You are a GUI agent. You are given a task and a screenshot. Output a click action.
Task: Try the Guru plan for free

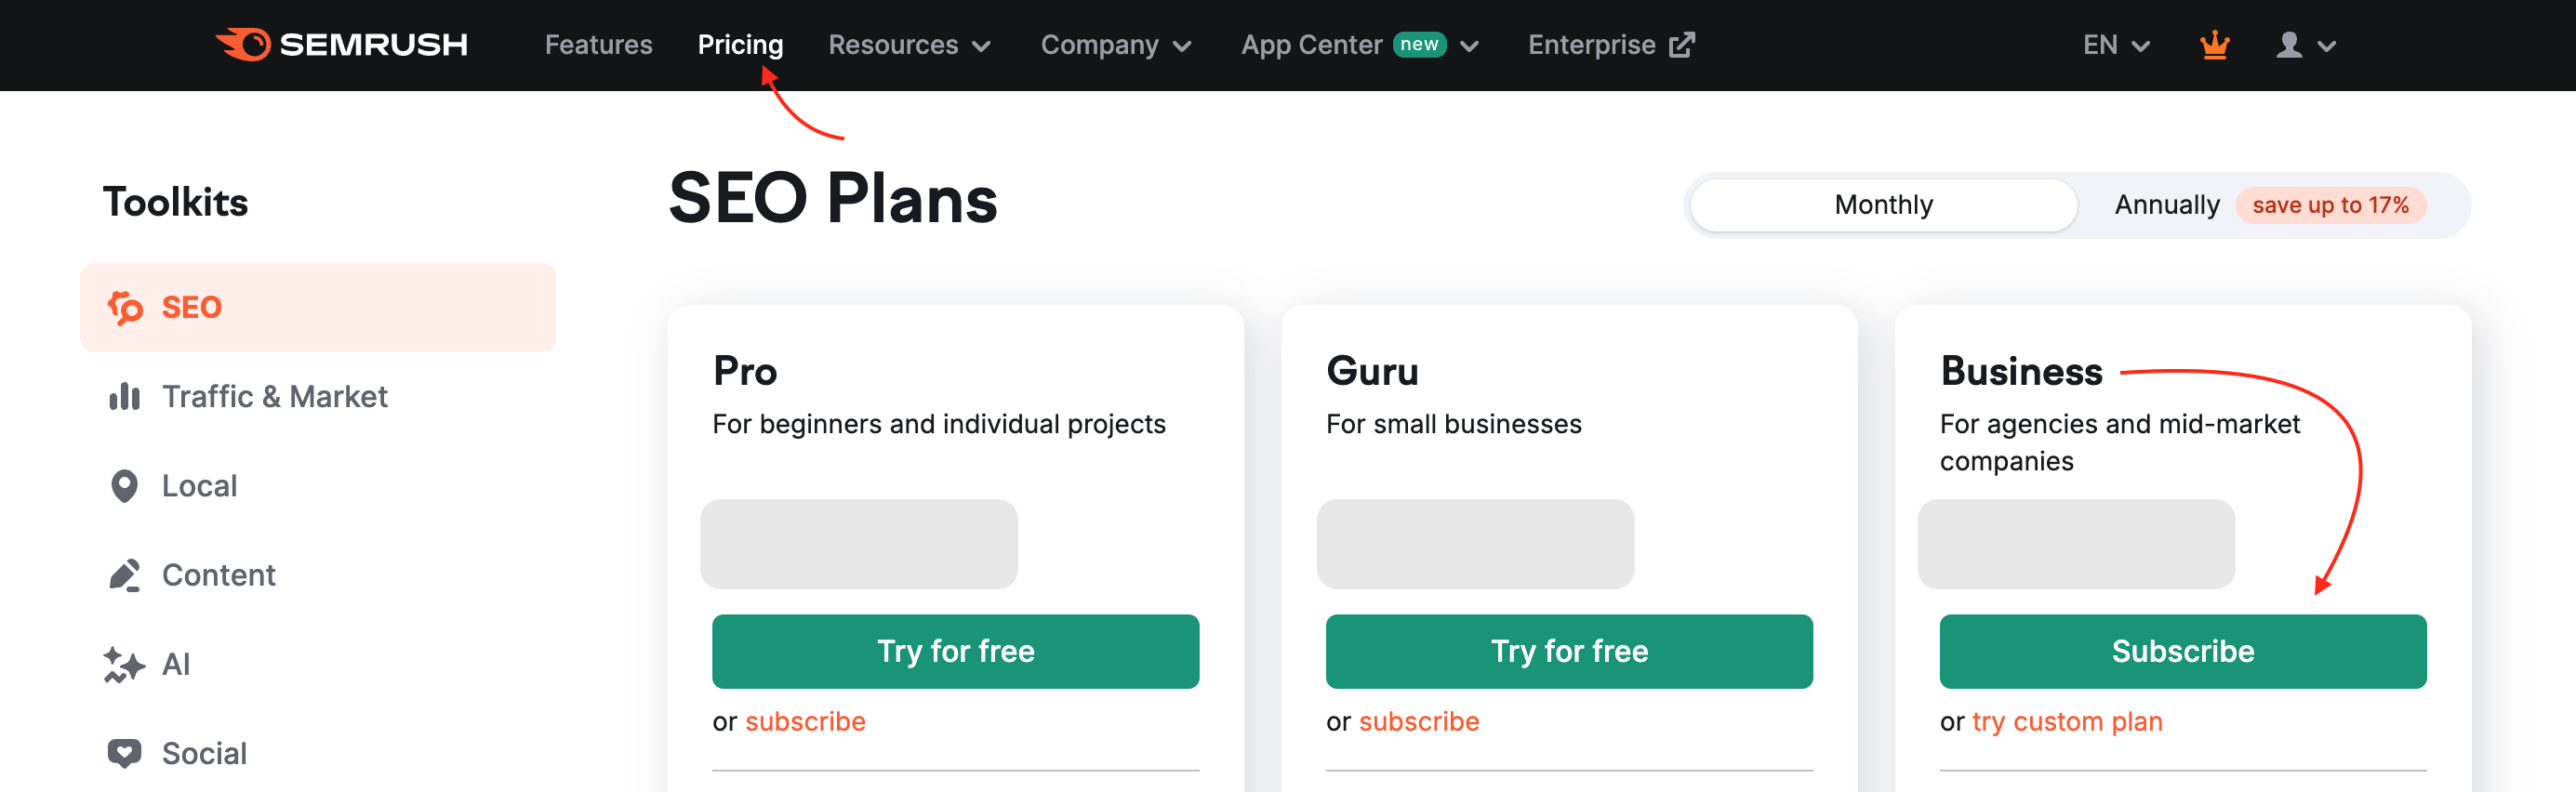[x=1568, y=651]
